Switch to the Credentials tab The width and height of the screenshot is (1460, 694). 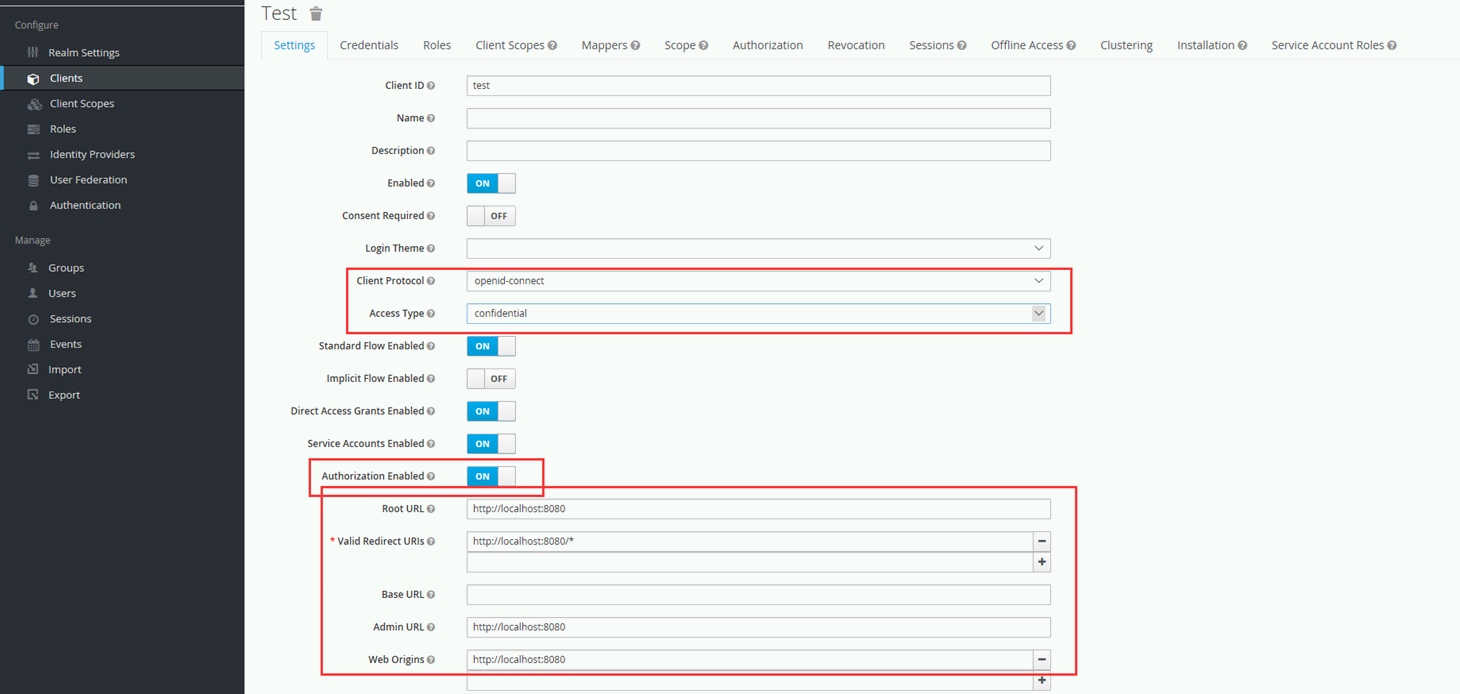click(x=369, y=45)
